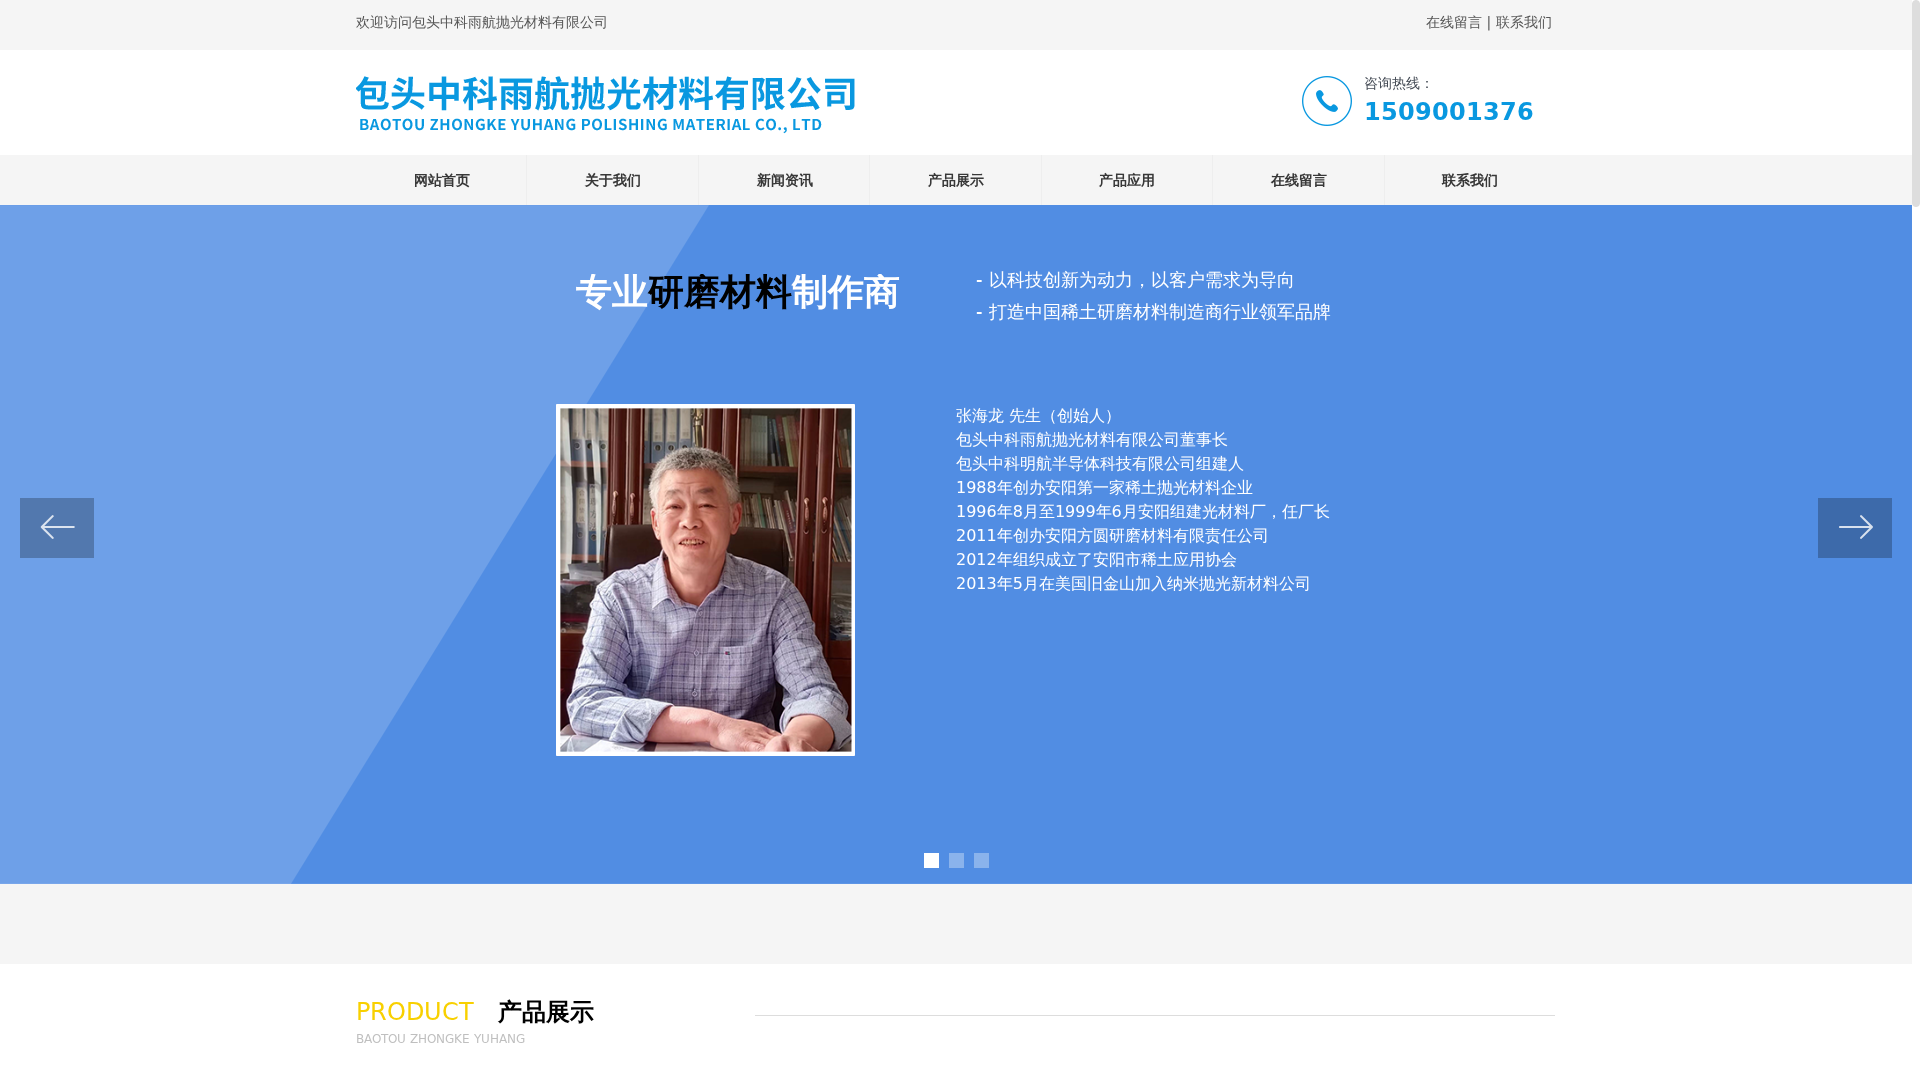Click the next slide right arrow
The image size is (1920, 1080).
point(1855,528)
